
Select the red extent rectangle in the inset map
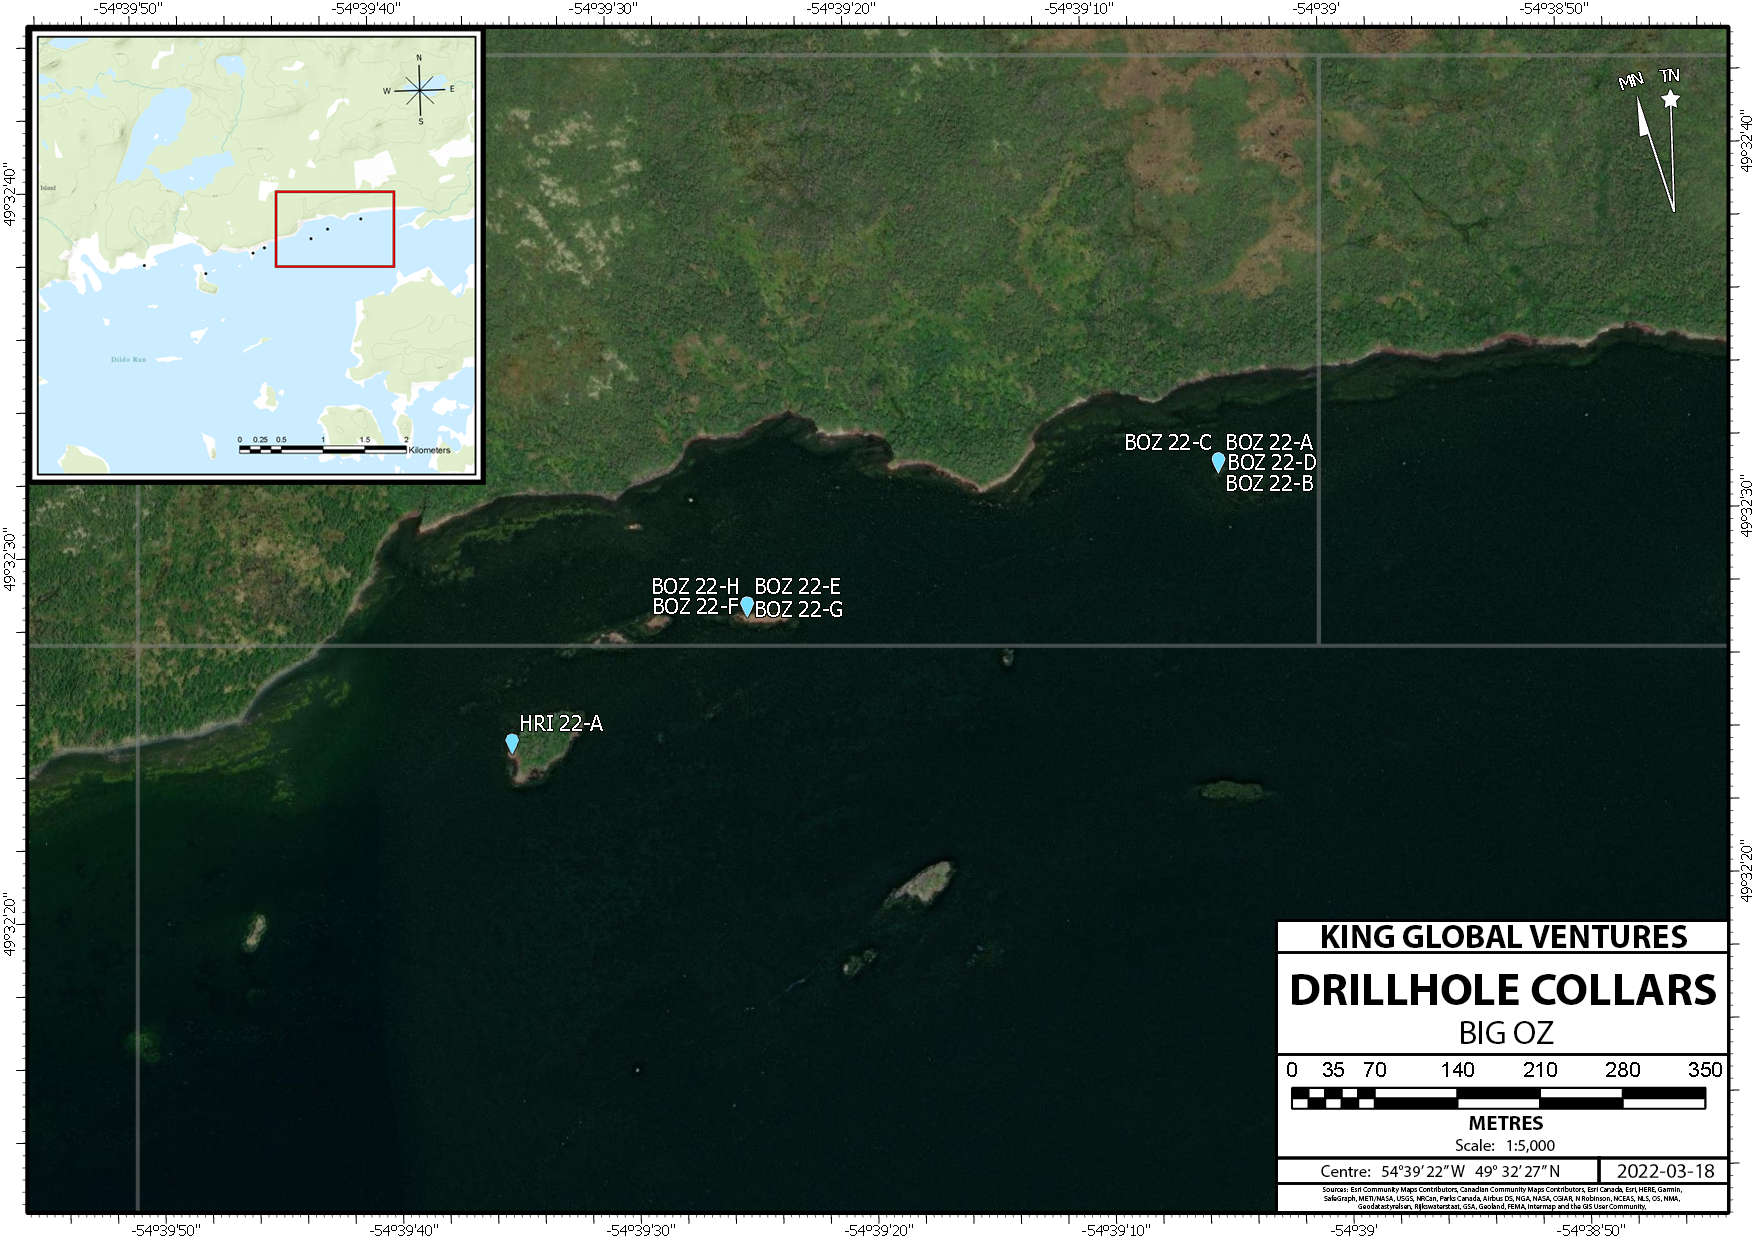pos(335,229)
